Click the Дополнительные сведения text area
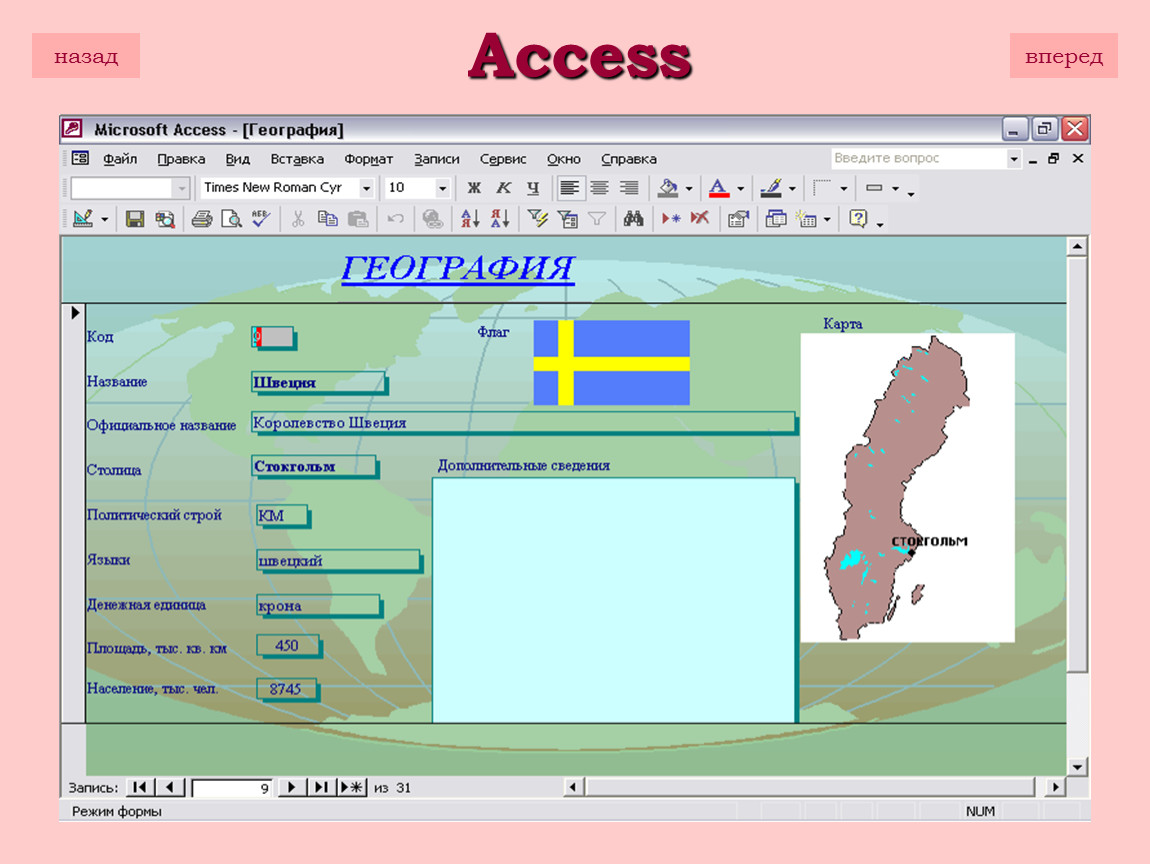Screen dimensions: 1150x864 (x=613, y=600)
